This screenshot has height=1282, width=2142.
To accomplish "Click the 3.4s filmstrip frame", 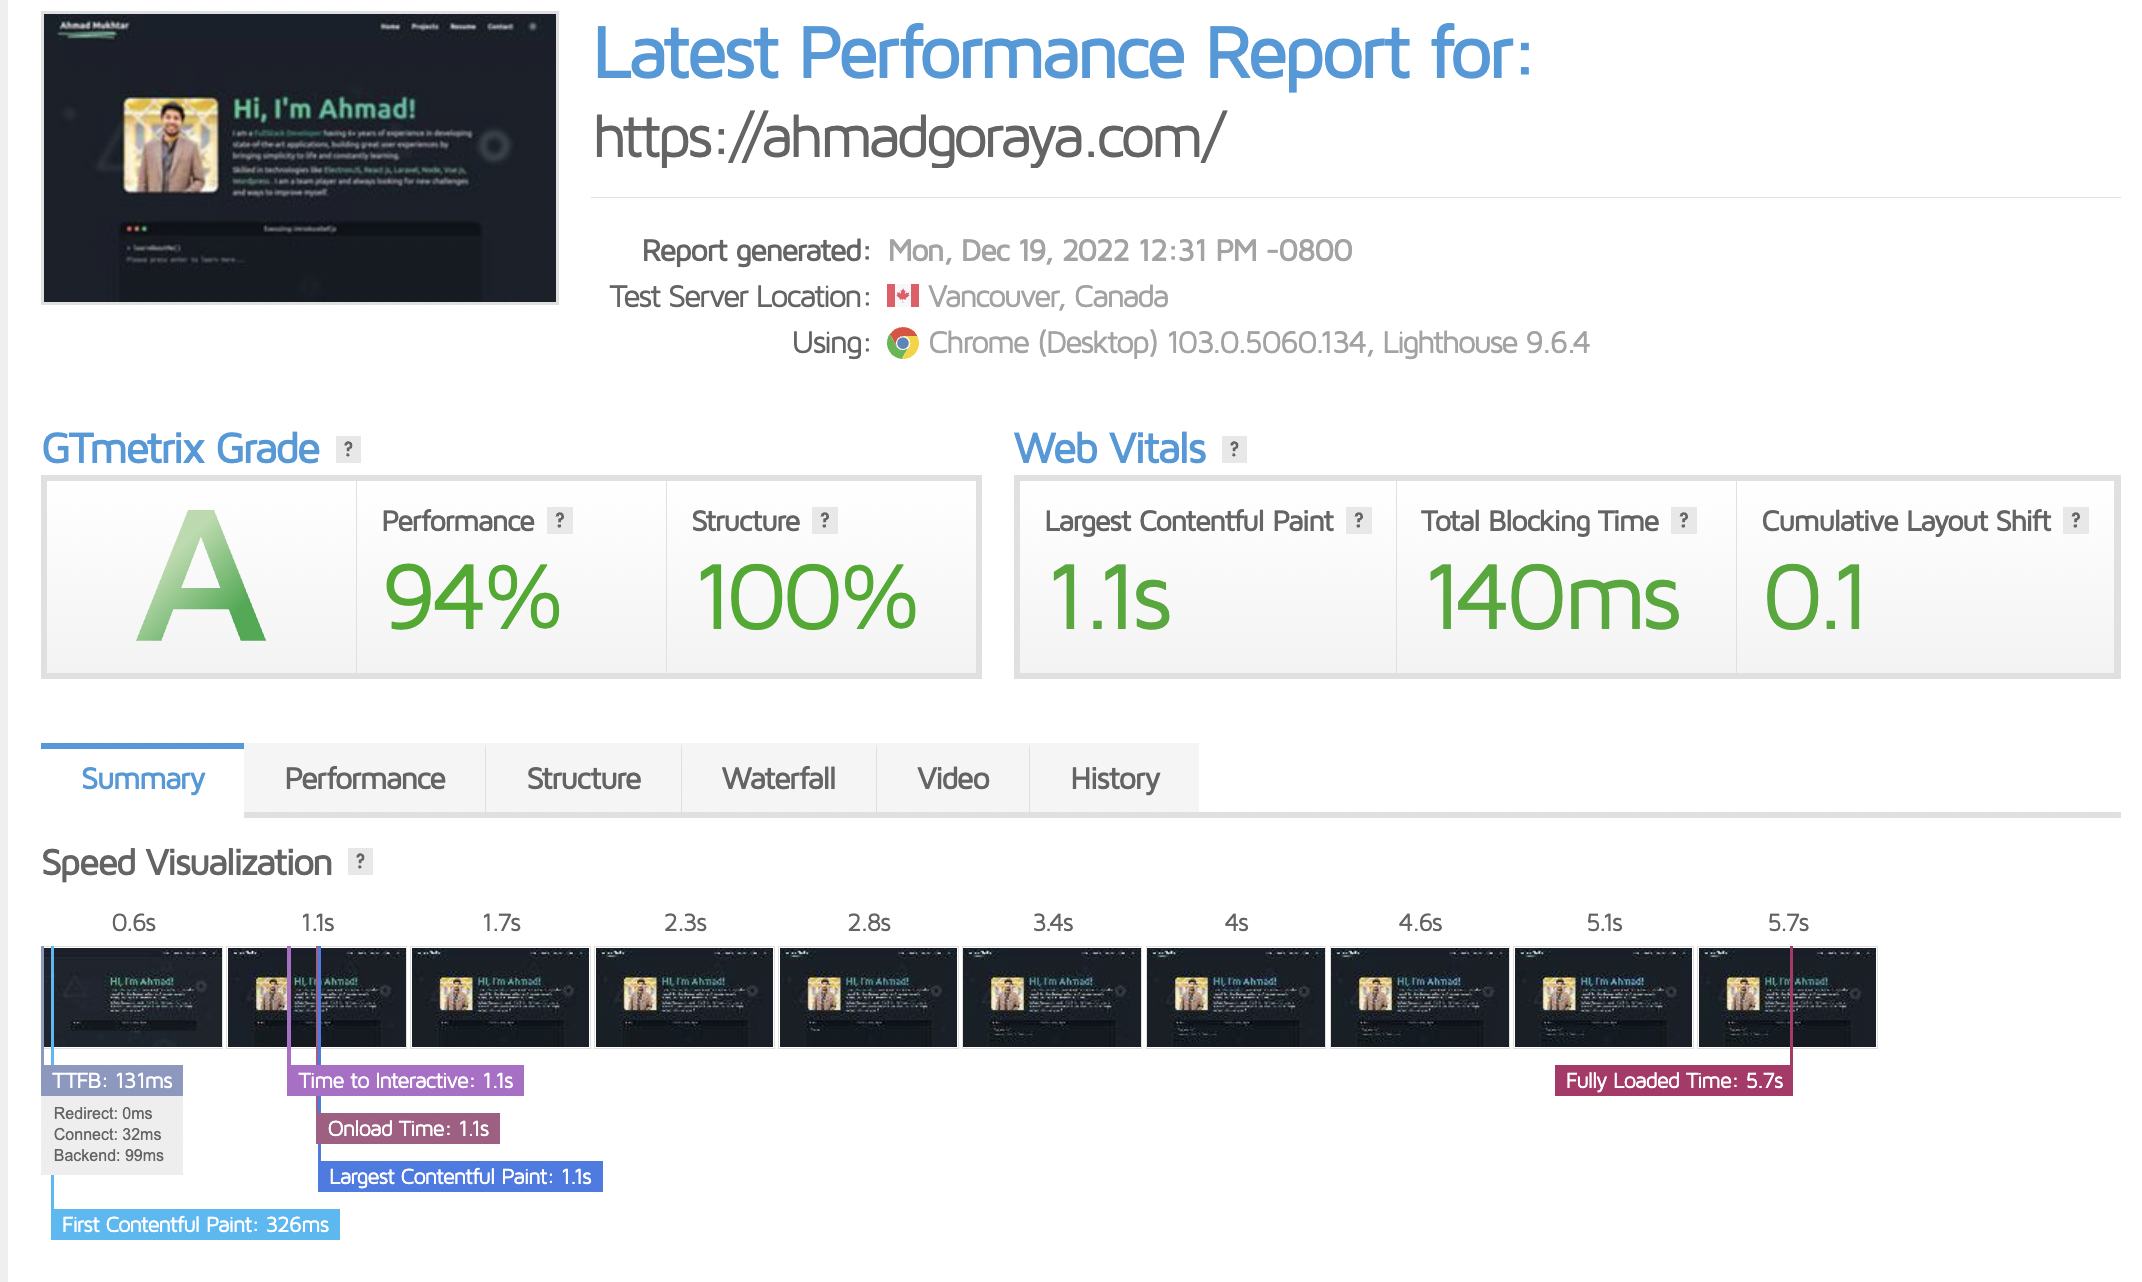I will [1052, 997].
